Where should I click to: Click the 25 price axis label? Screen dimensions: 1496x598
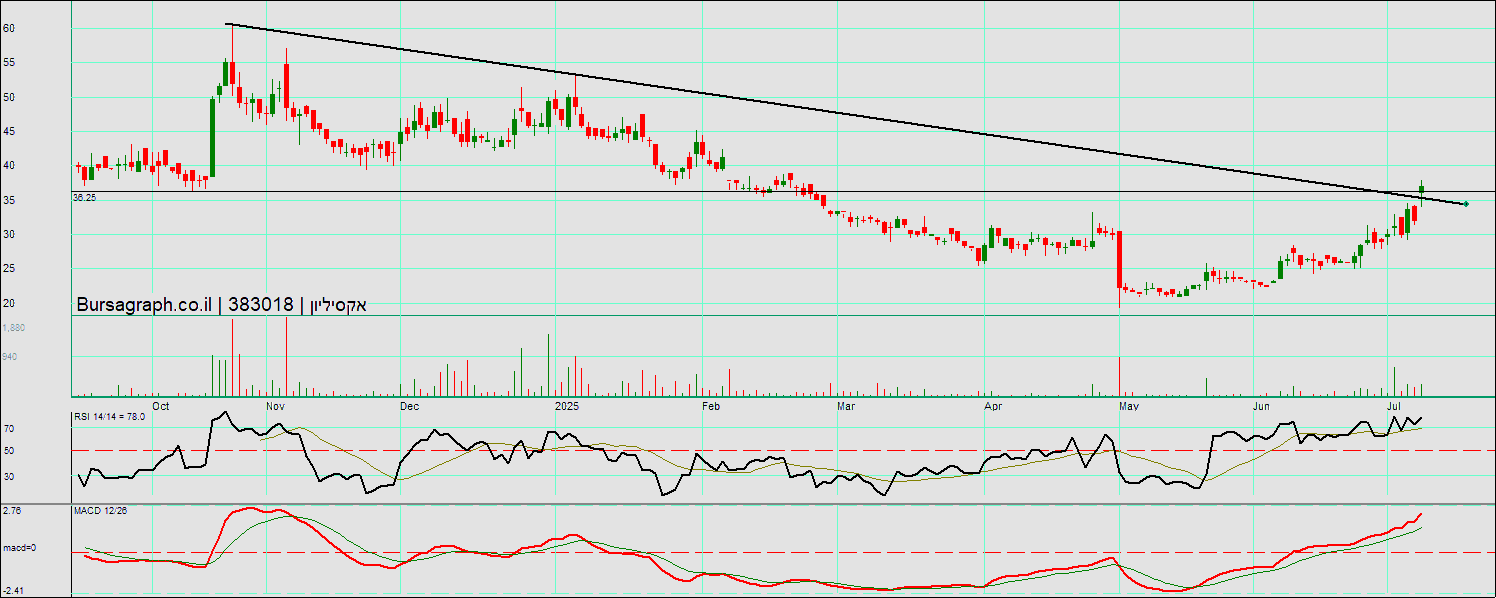pos(8,268)
